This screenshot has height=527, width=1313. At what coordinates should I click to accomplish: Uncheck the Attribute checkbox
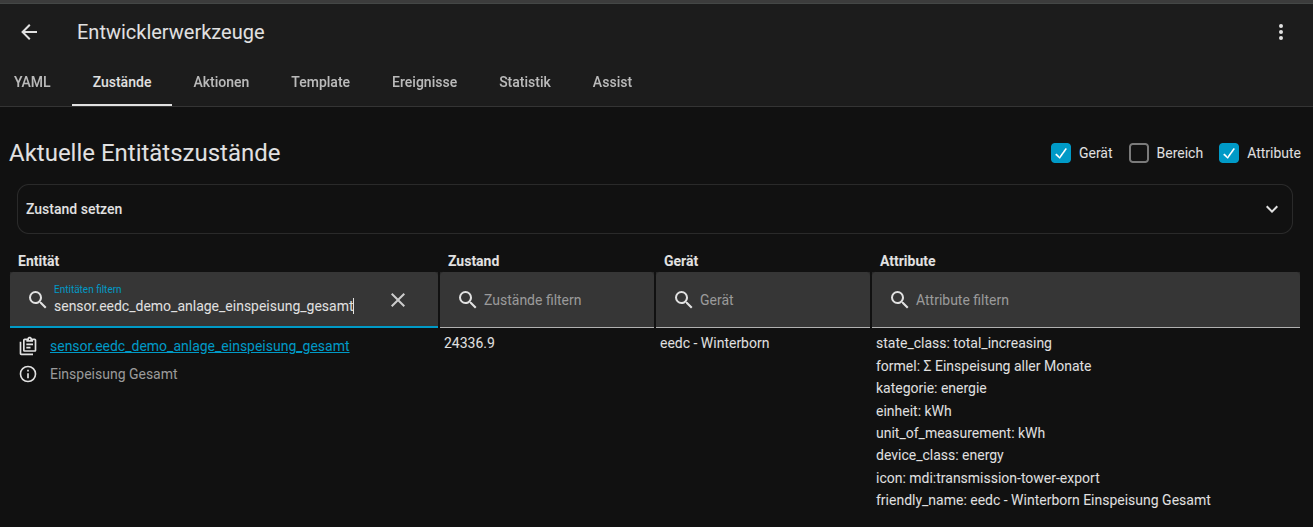click(1229, 153)
